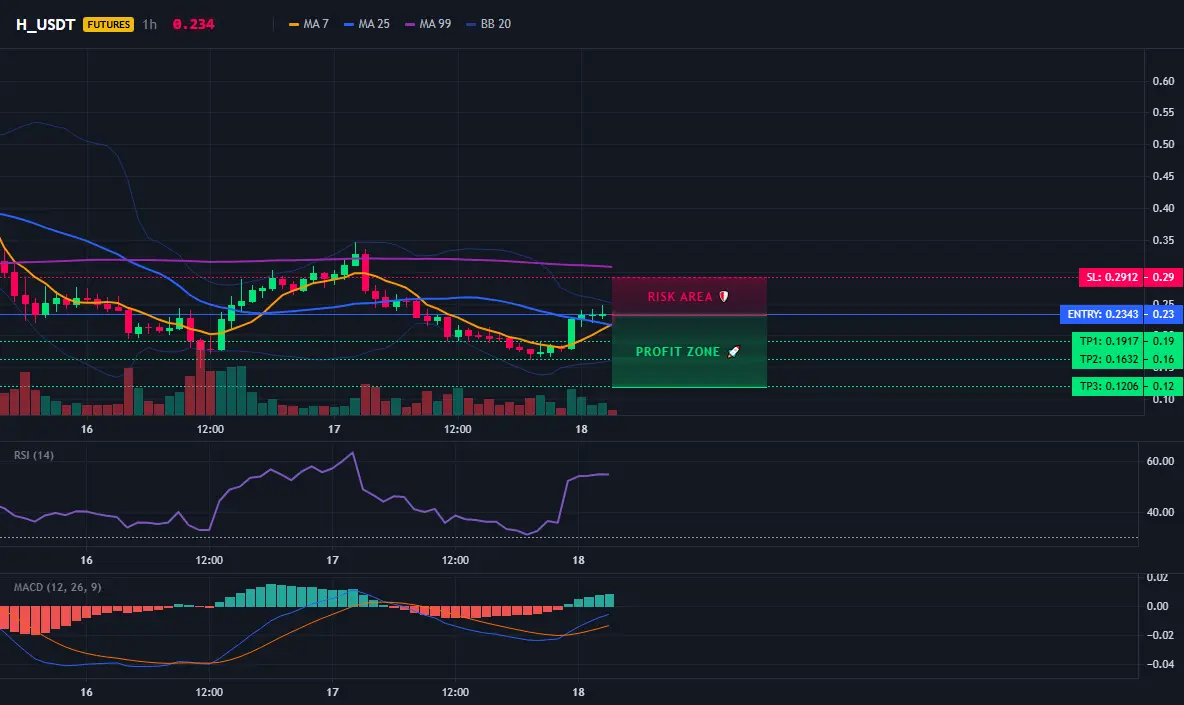Click the 0.234 current price value
1184x705 pixels.
click(x=193, y=24)
